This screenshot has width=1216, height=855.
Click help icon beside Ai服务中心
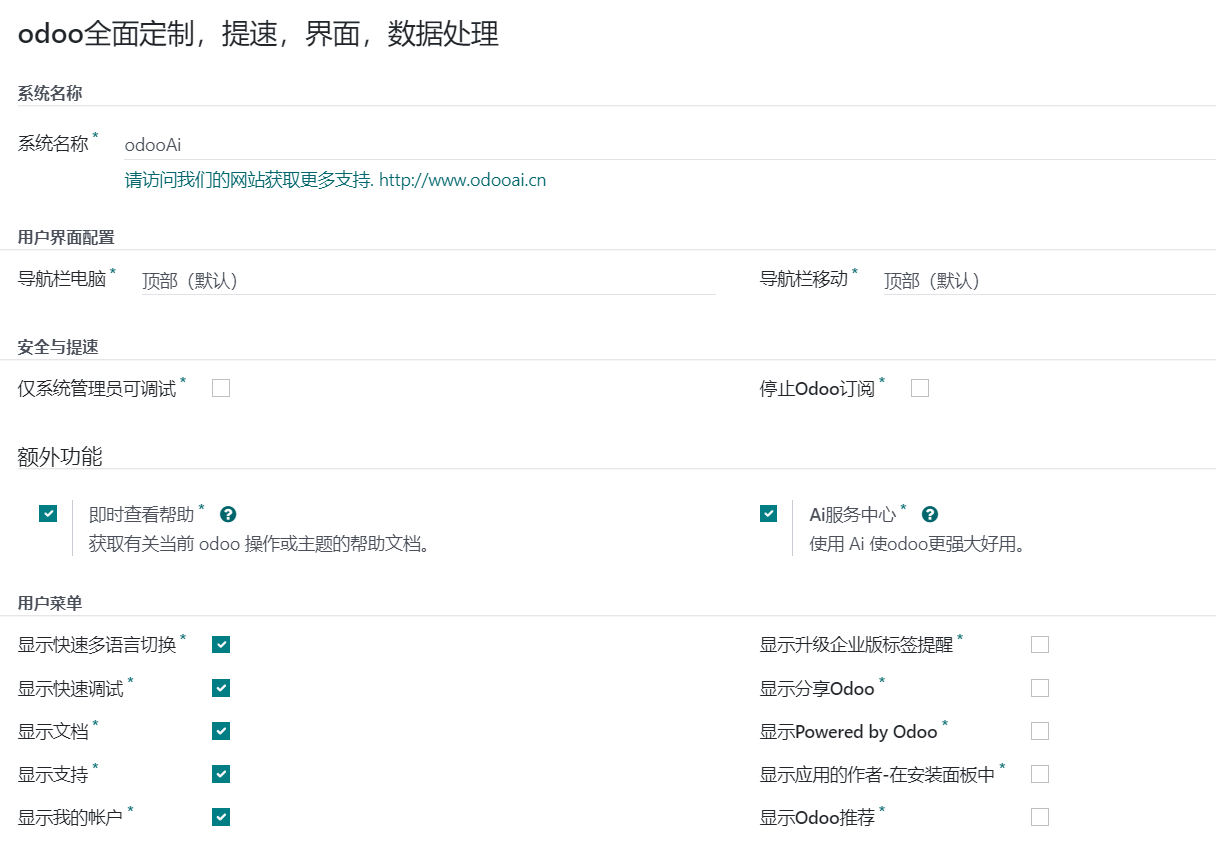click(x=930, y=514)
